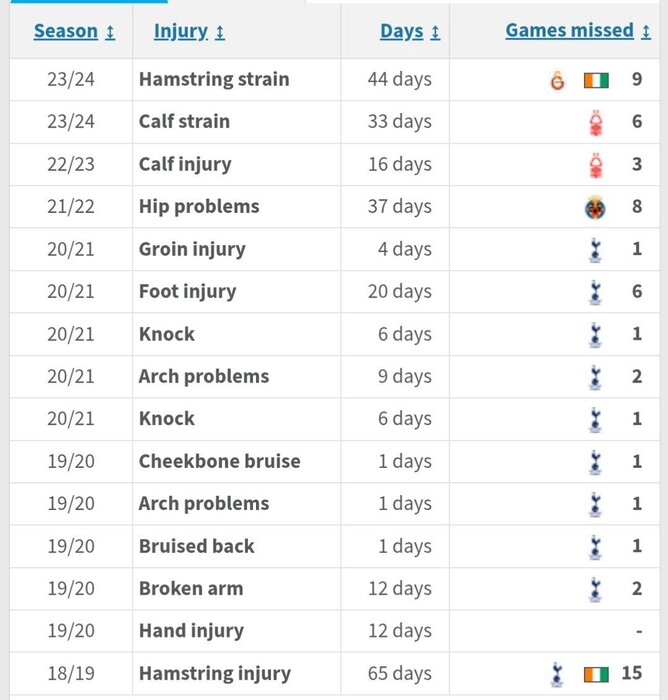Click sort arrow next to Days header
668x700 pixels.
pyautogui.click(x=435, y=32)
